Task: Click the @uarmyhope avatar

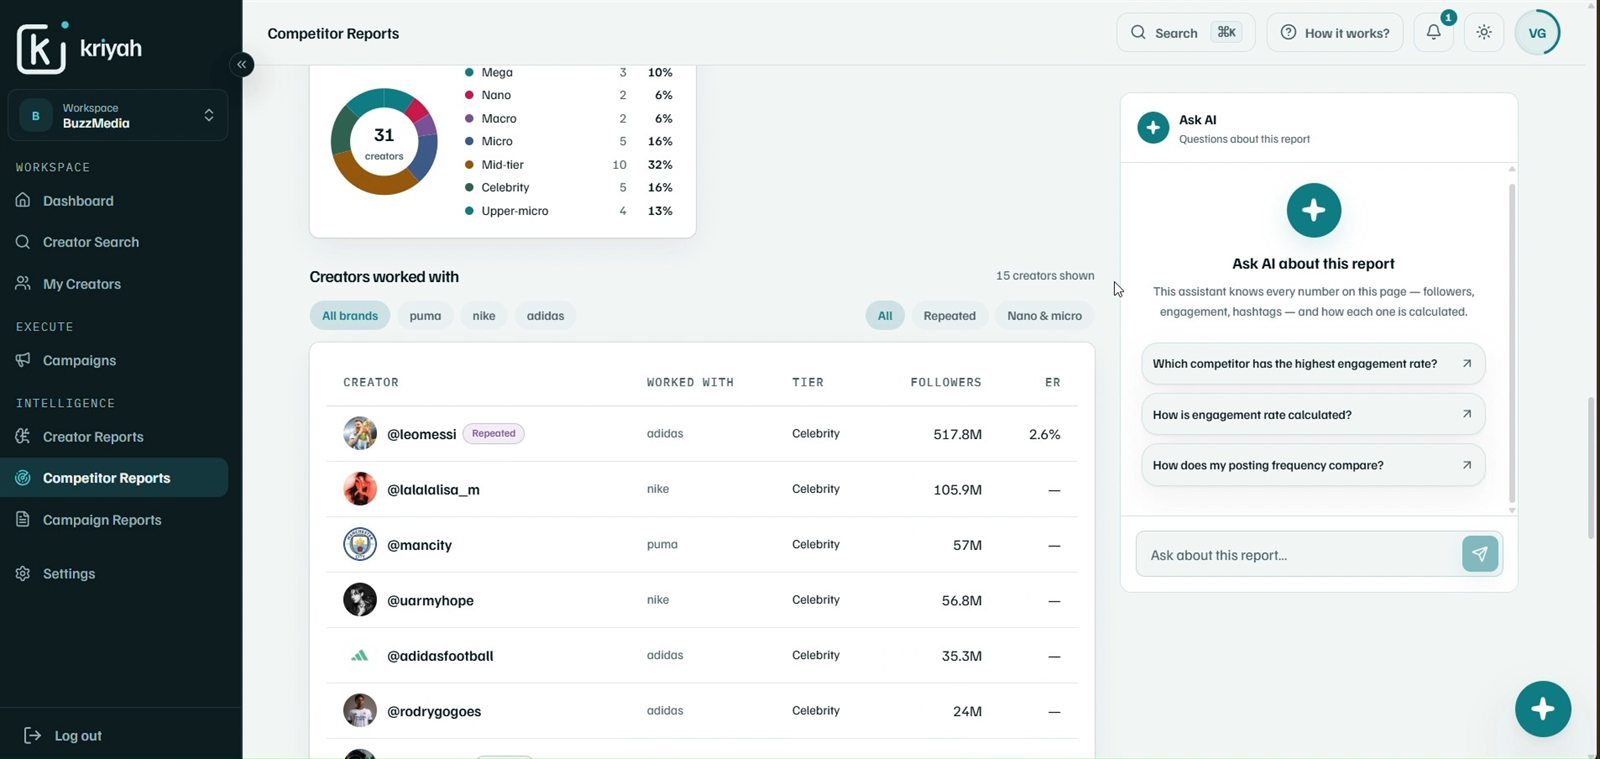Action: pyautogui.click(x=360, y=600)
